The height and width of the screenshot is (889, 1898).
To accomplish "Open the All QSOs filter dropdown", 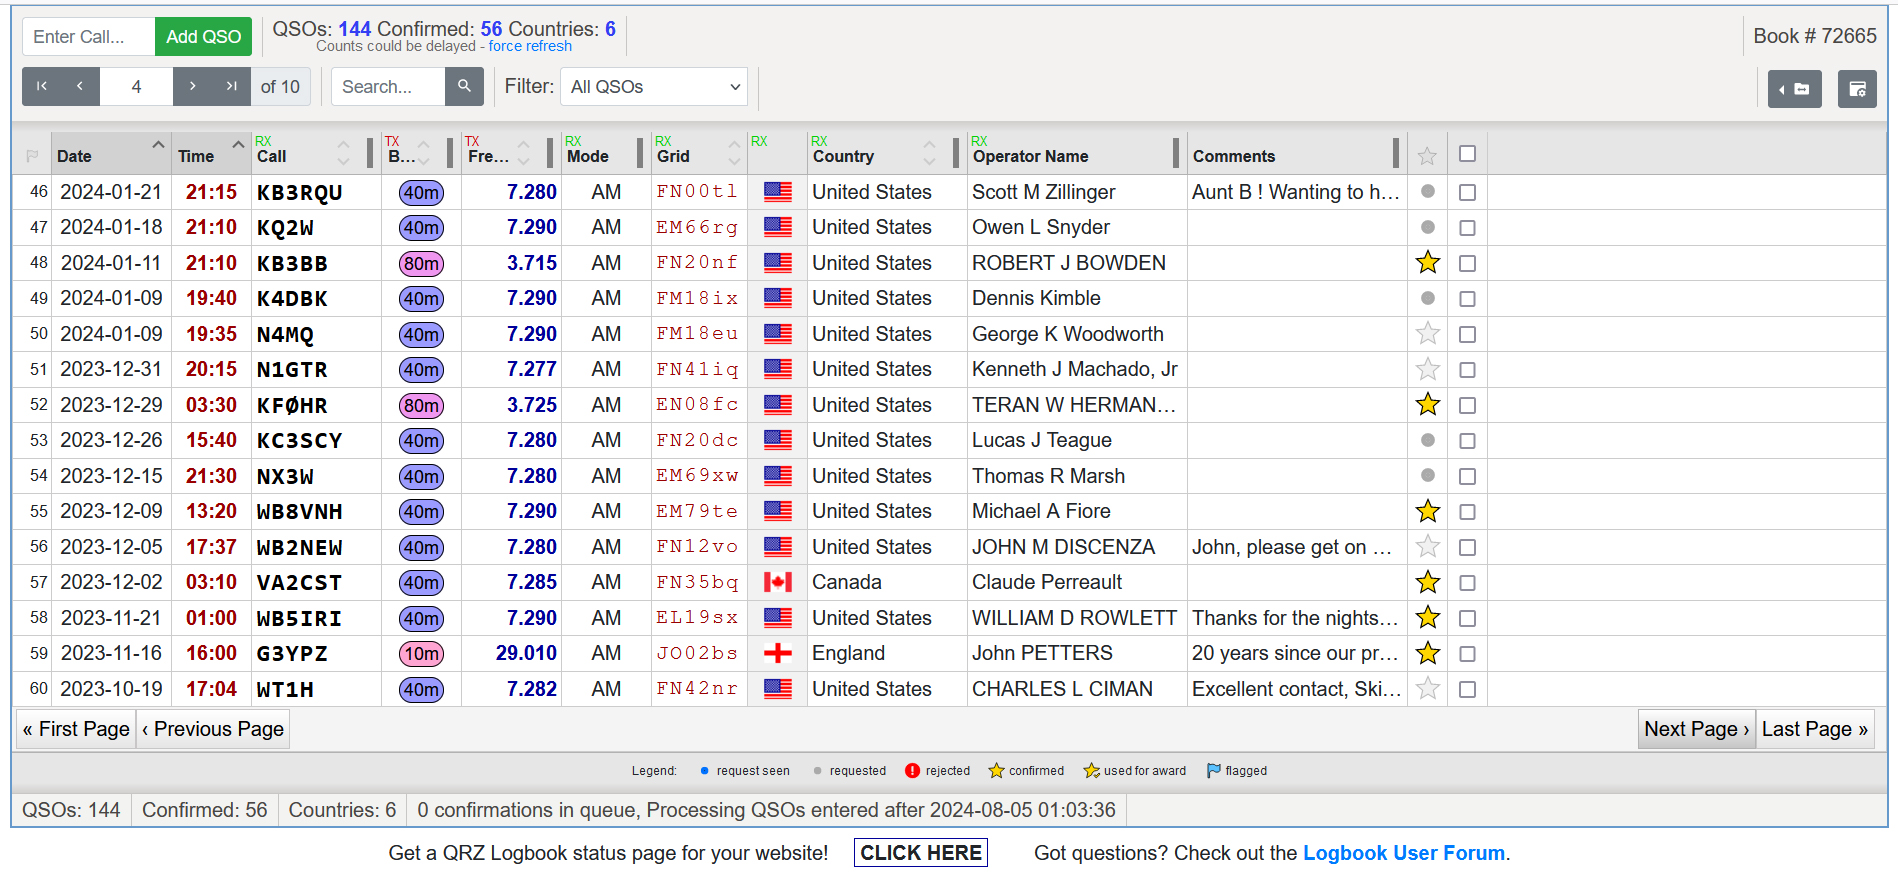I will [x=654, y=87].
